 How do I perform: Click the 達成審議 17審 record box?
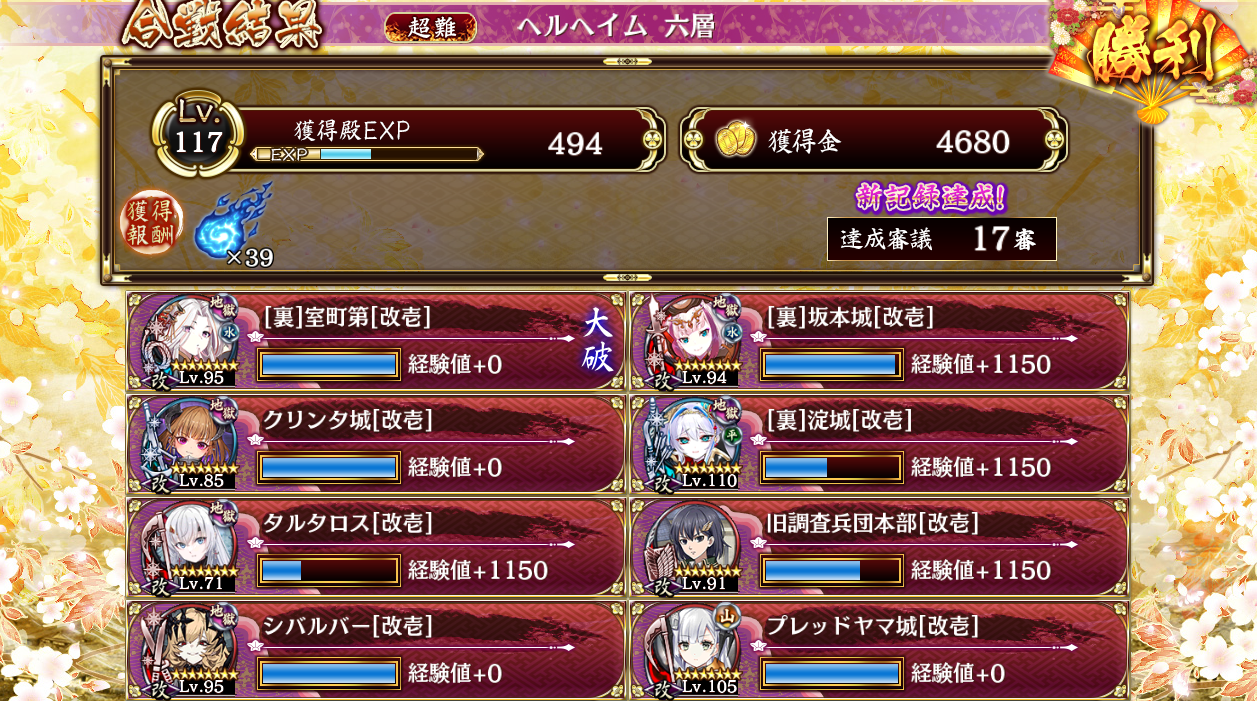pyautogui.click(x=941, y=239)
